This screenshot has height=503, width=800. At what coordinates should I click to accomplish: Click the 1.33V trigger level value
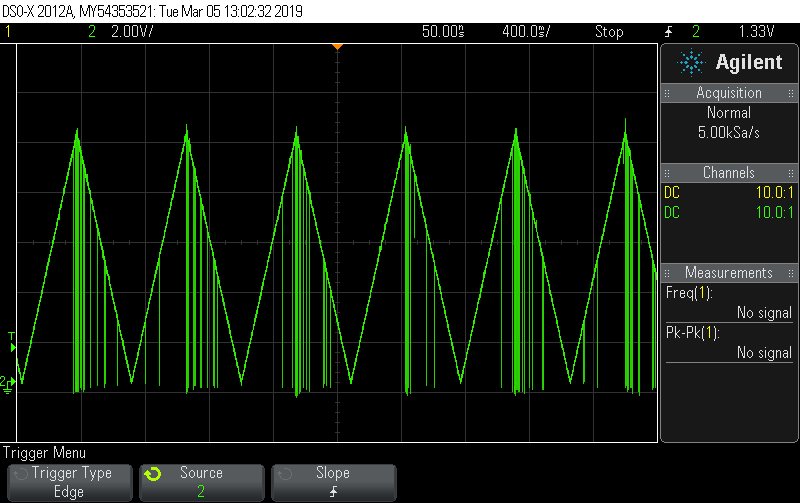757,32
